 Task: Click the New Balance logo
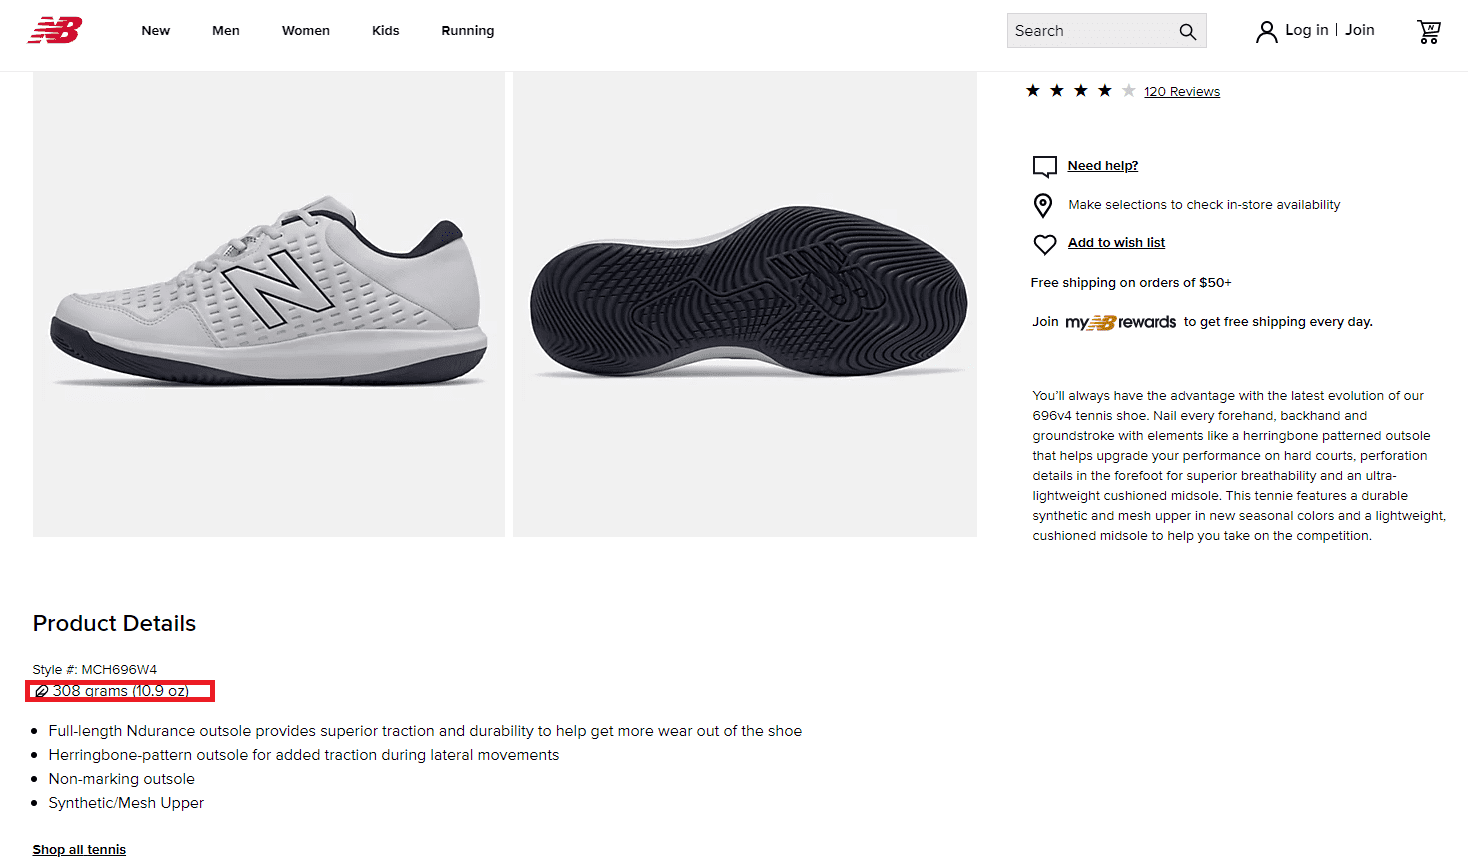pos(54,30)
